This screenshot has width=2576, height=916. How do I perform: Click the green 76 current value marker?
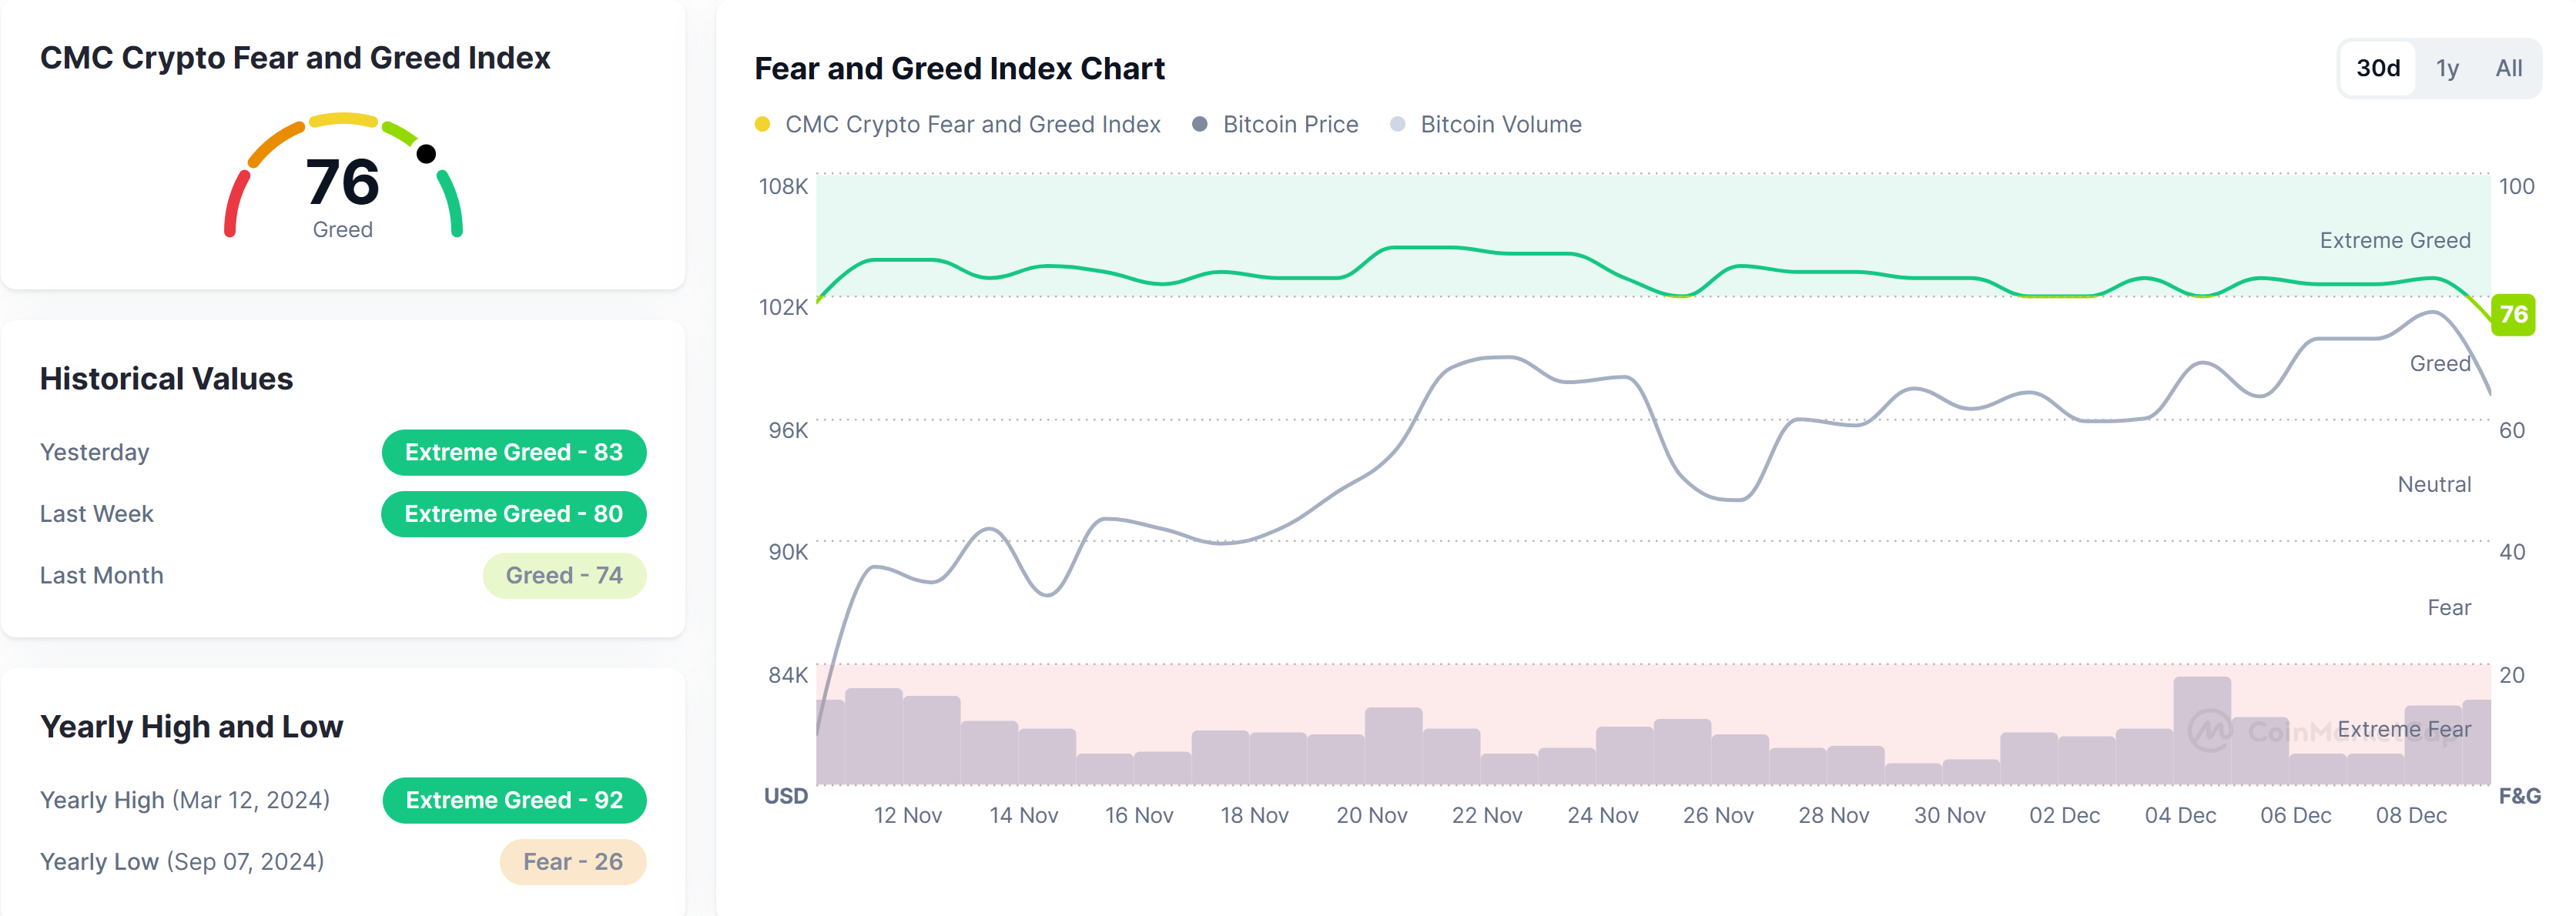click(x=2513, y=315)
